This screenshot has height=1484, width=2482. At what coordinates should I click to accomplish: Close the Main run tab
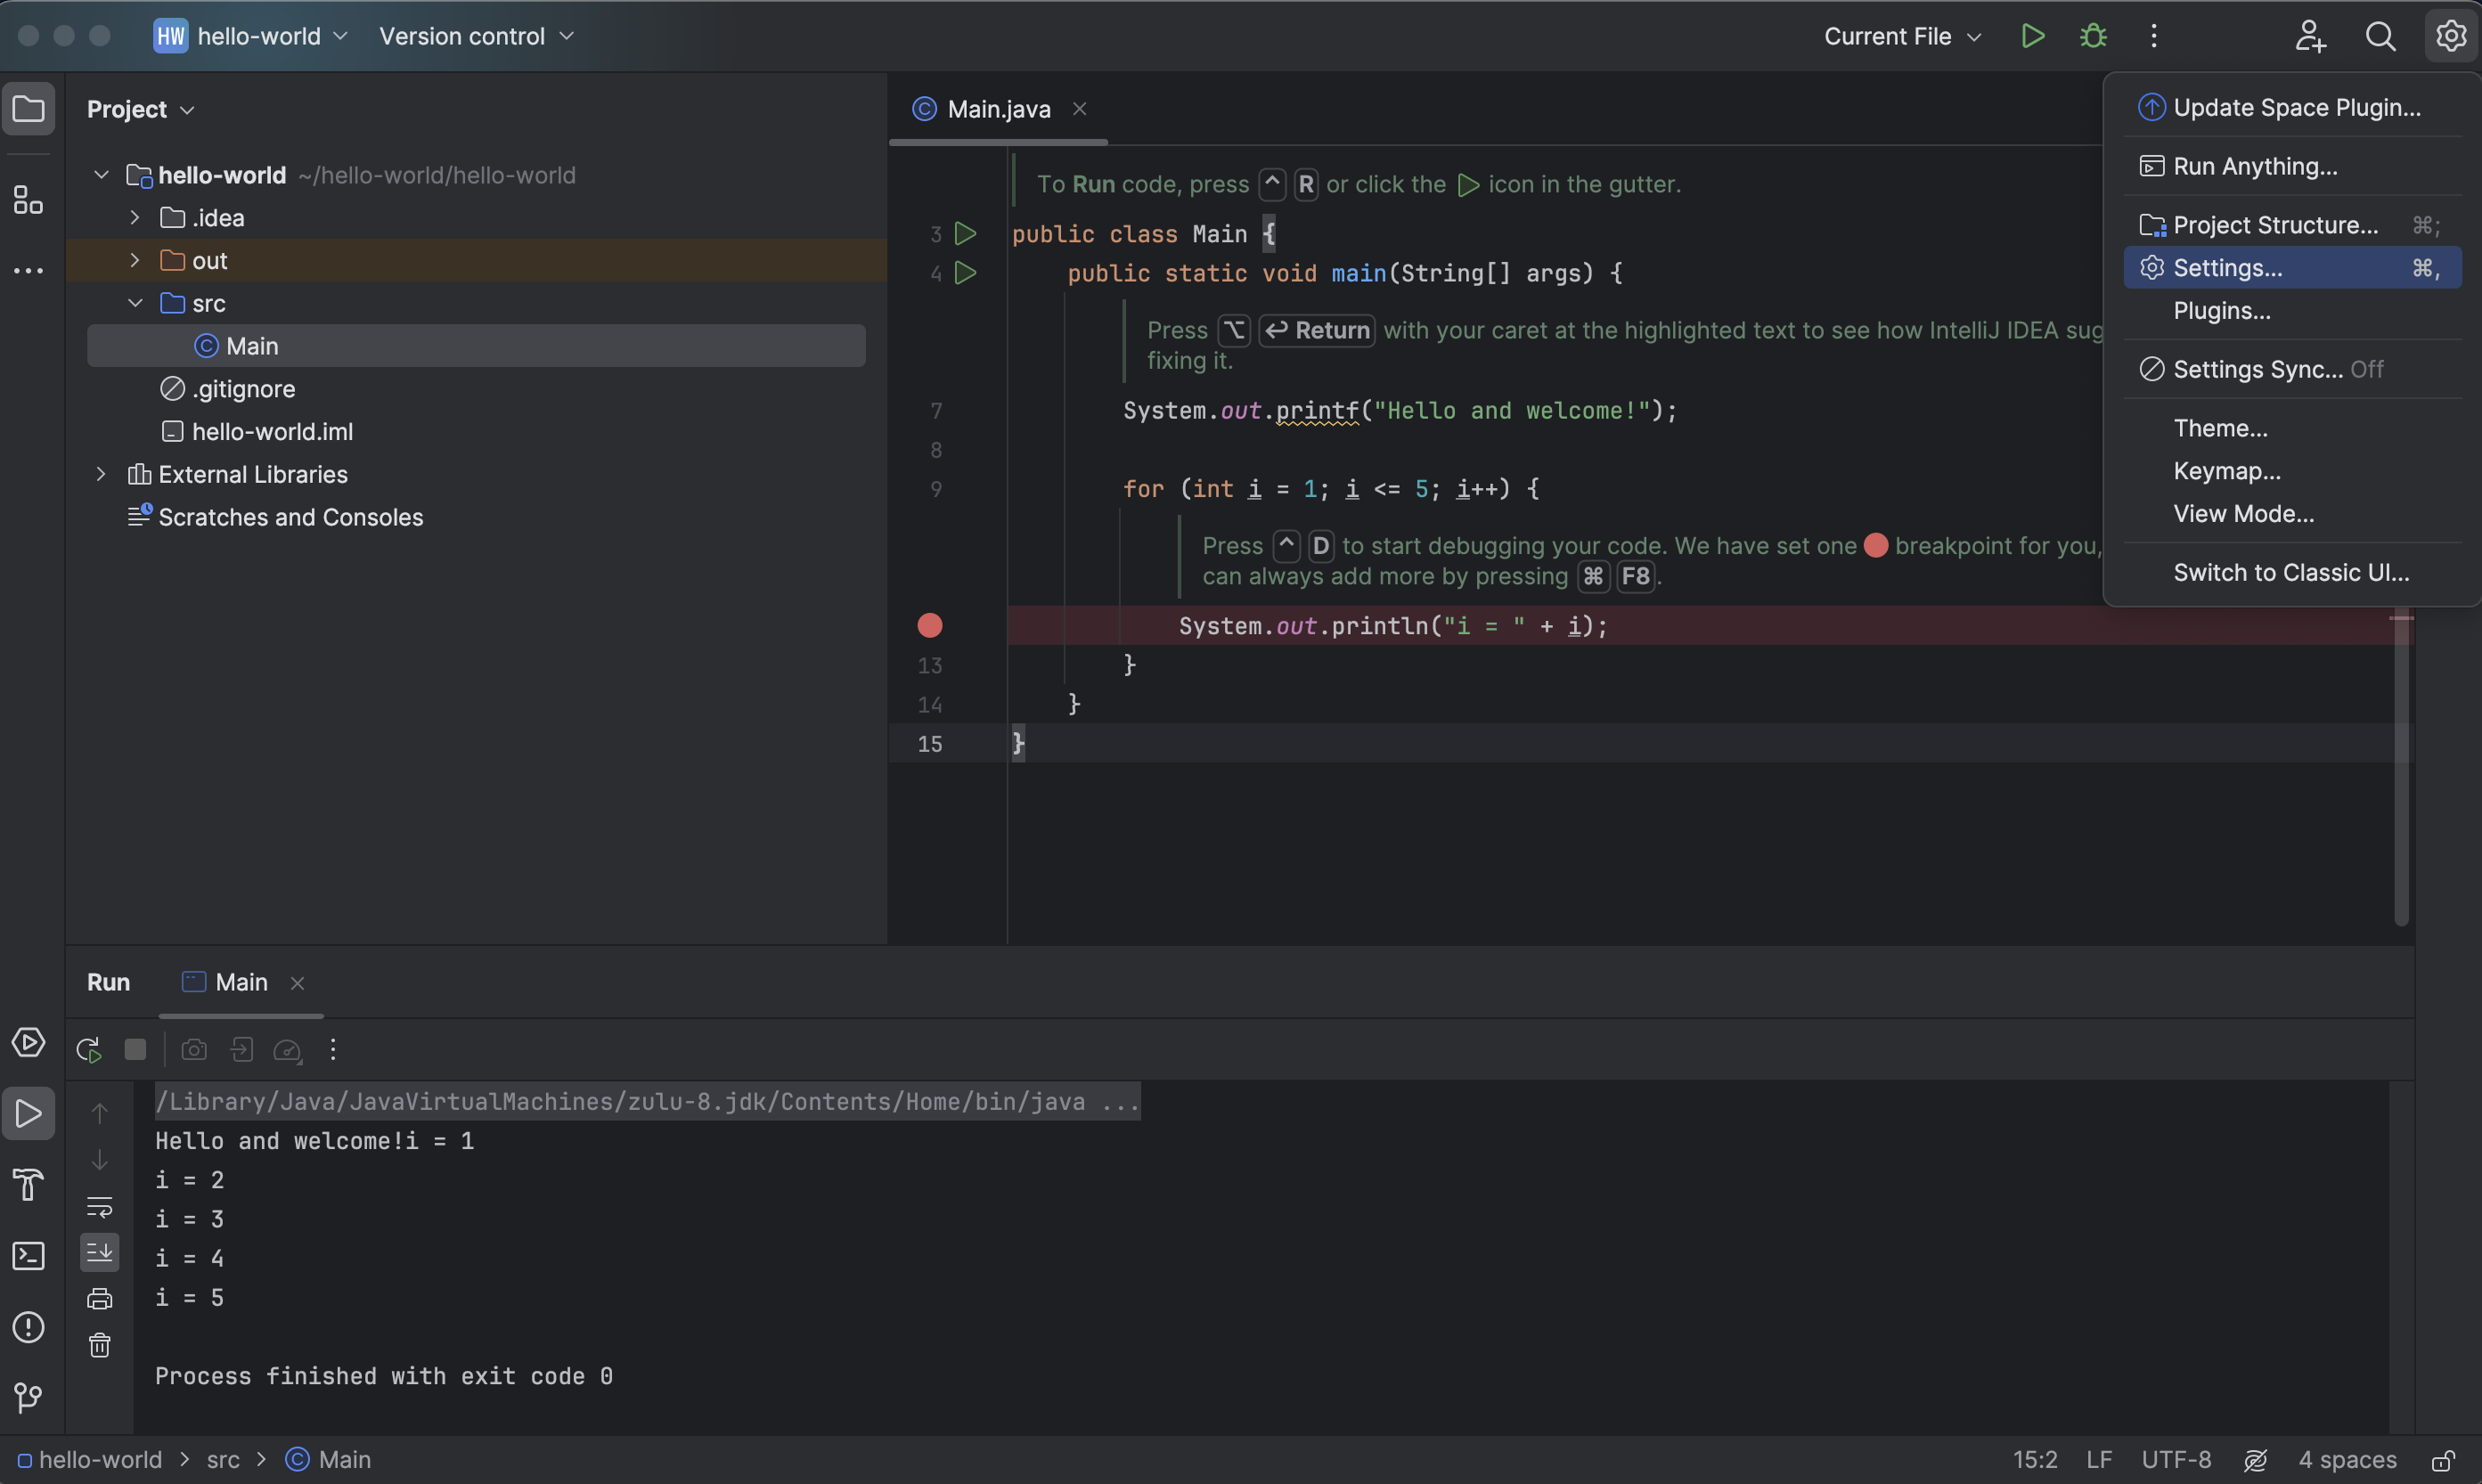coord(297,983)
